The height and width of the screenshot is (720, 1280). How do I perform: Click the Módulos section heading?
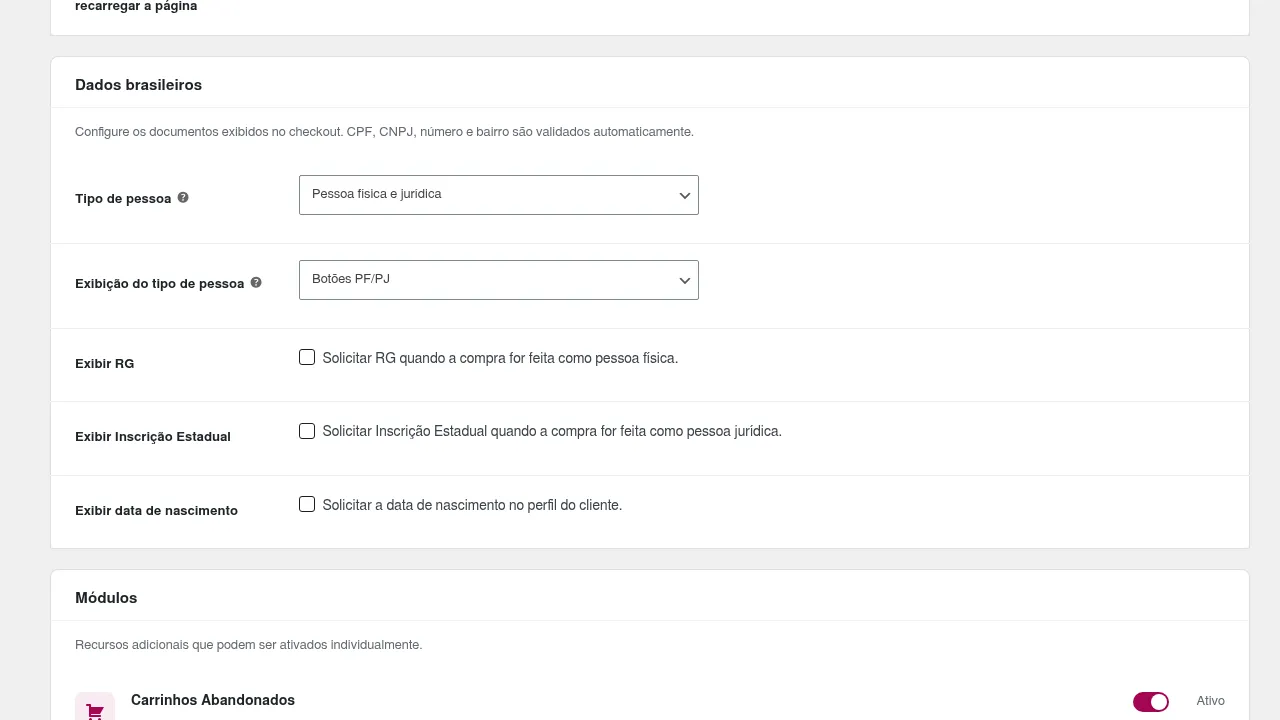click(x=106, y=598)
